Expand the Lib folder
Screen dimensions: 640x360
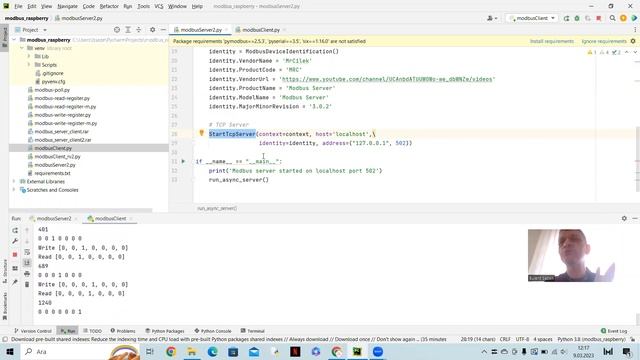click(x=29, y=56)
